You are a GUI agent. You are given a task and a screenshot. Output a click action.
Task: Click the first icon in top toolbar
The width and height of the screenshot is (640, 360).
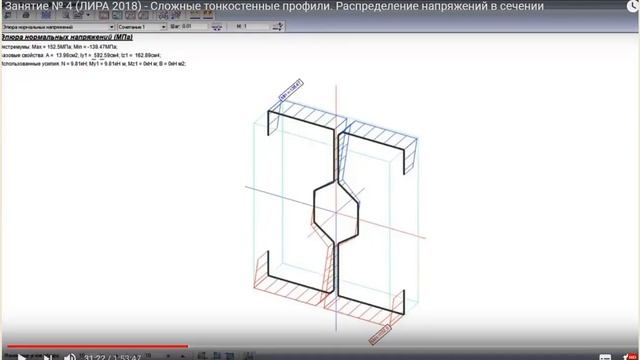coord(8,16)
